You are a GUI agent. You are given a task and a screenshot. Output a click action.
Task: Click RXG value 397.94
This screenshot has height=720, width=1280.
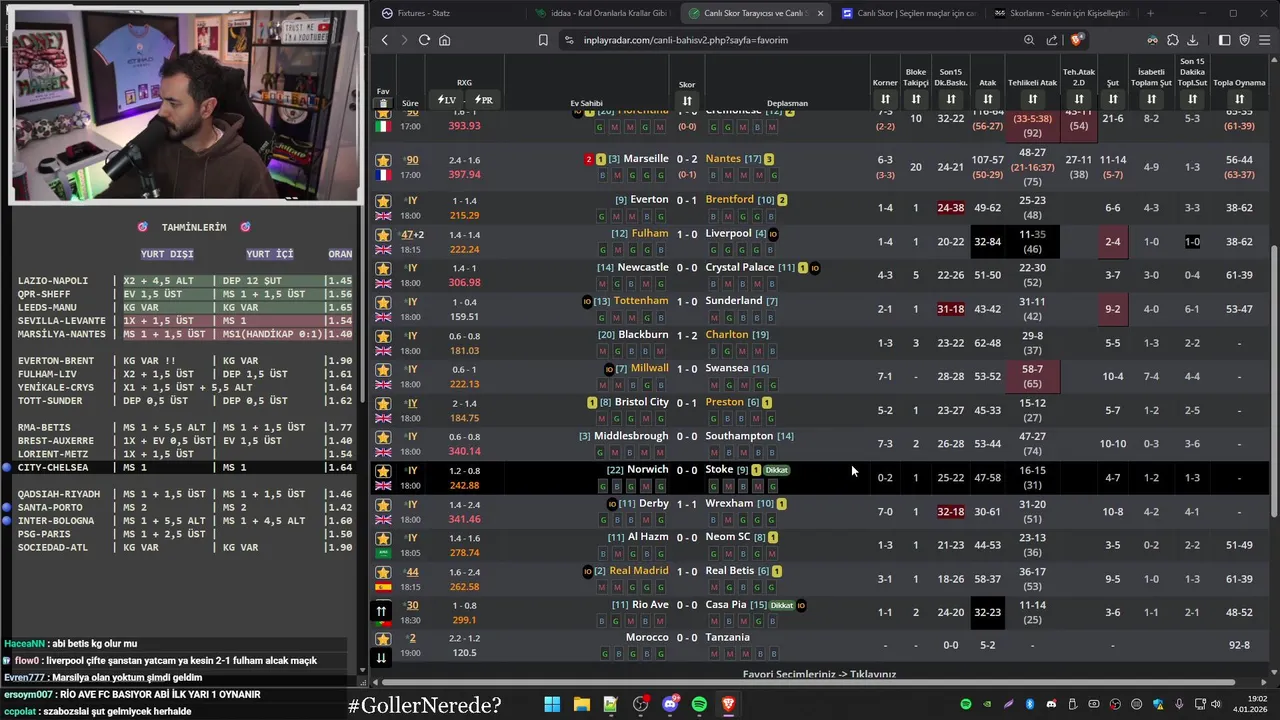465,174
